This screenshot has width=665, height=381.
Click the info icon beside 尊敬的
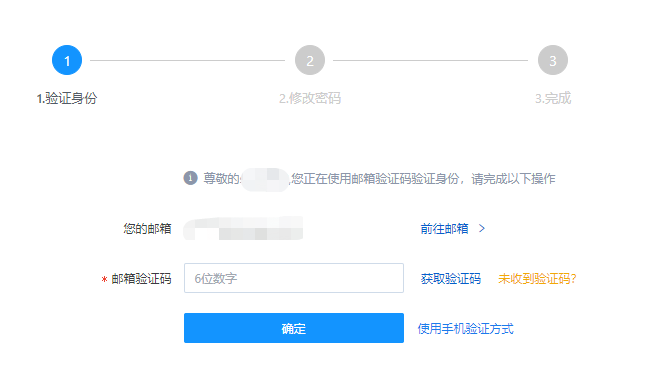click(190, 178)
